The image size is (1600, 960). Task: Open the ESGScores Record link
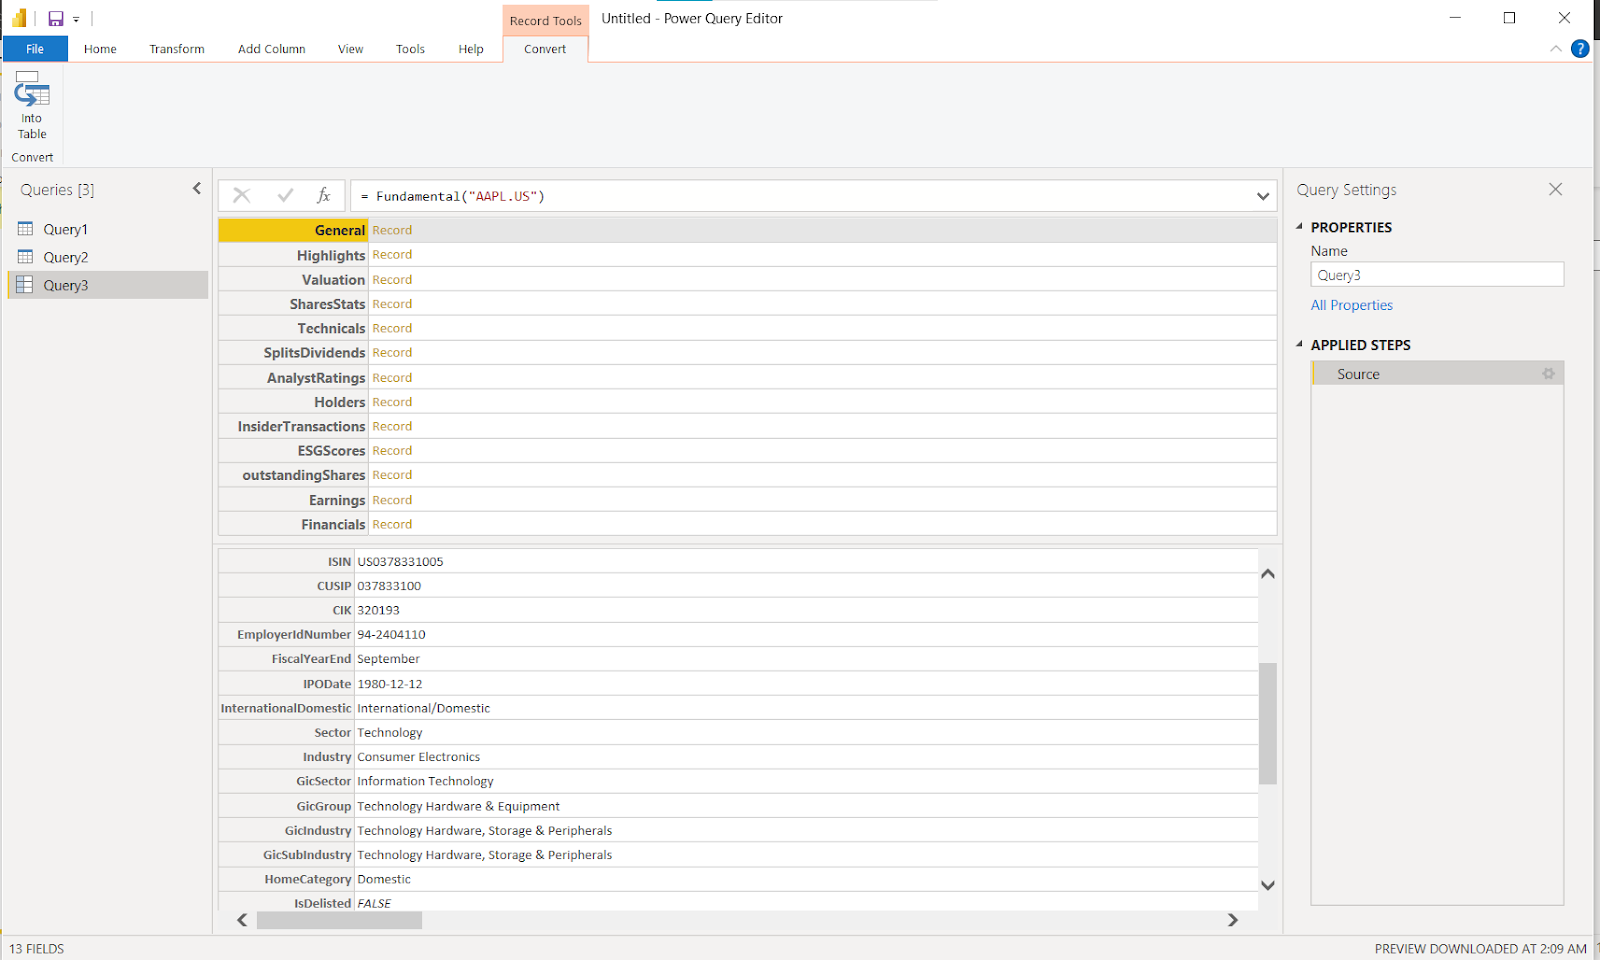(x=392, y=451)
